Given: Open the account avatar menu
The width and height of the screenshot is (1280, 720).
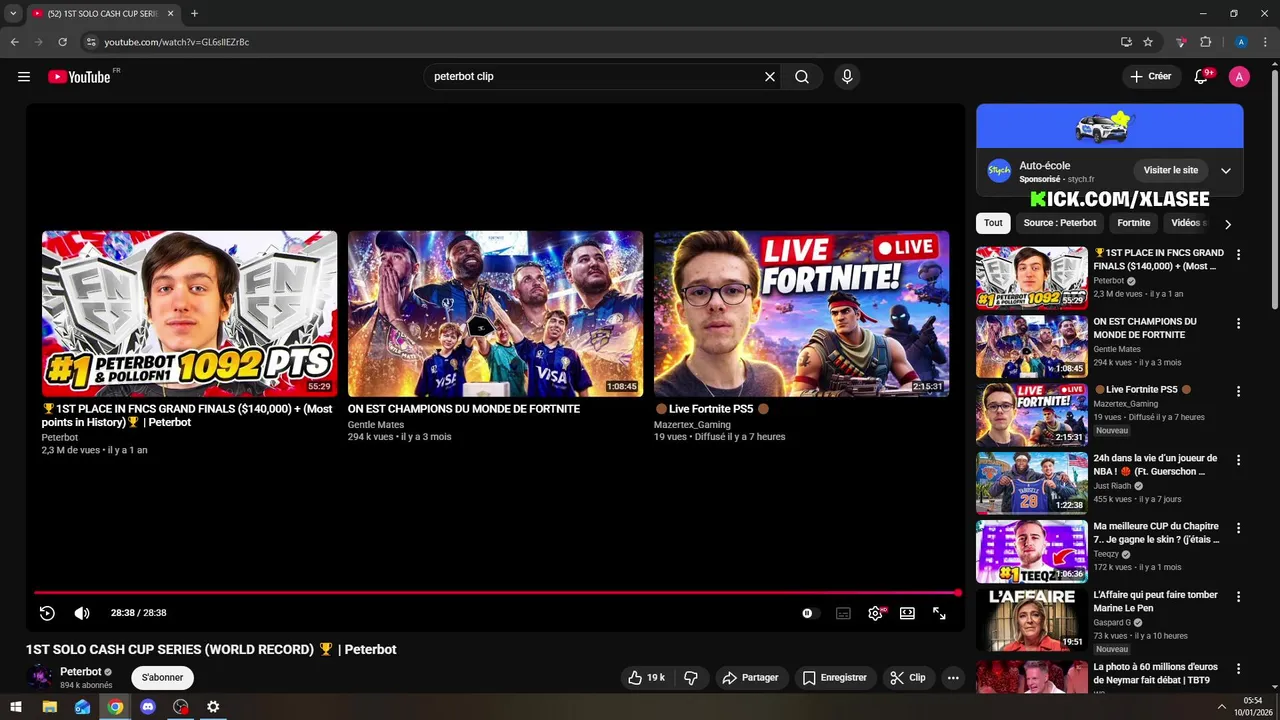Looking at the screenshot, I should (1240, 77).
